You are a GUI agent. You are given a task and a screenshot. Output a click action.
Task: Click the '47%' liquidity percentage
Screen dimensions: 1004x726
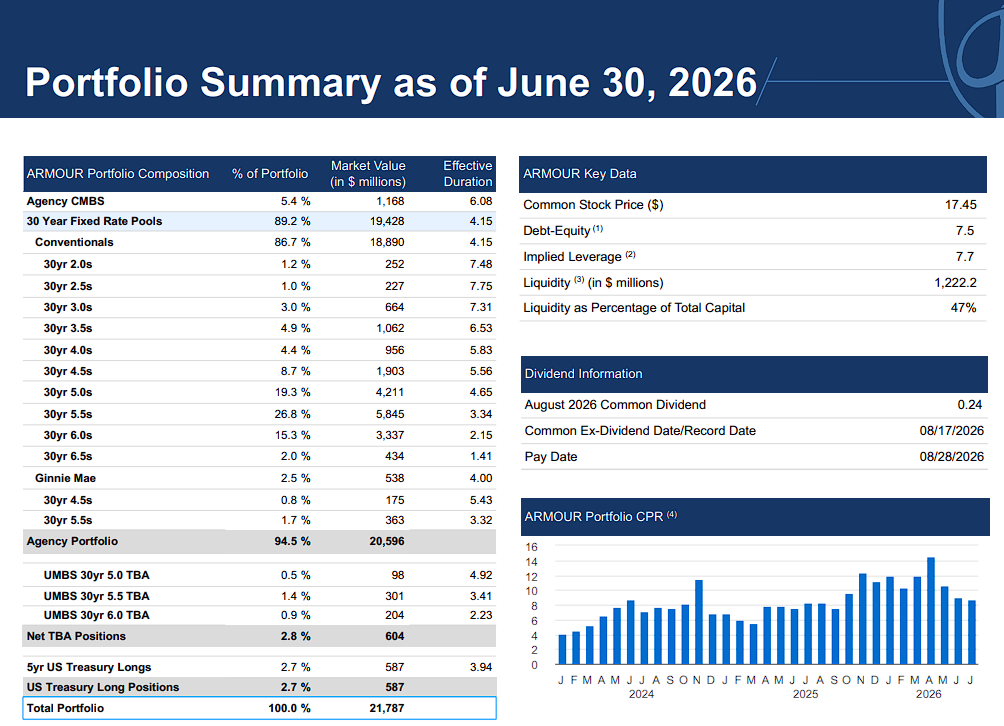[964, 308]
